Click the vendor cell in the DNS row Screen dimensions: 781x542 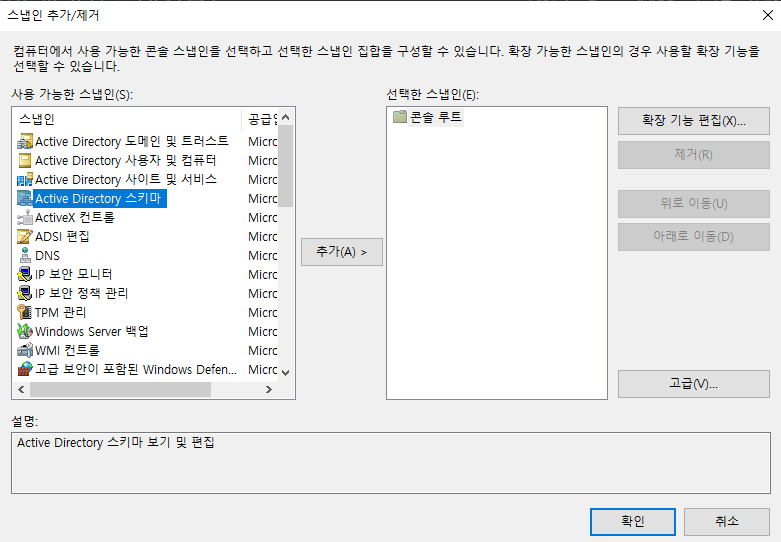262,256
